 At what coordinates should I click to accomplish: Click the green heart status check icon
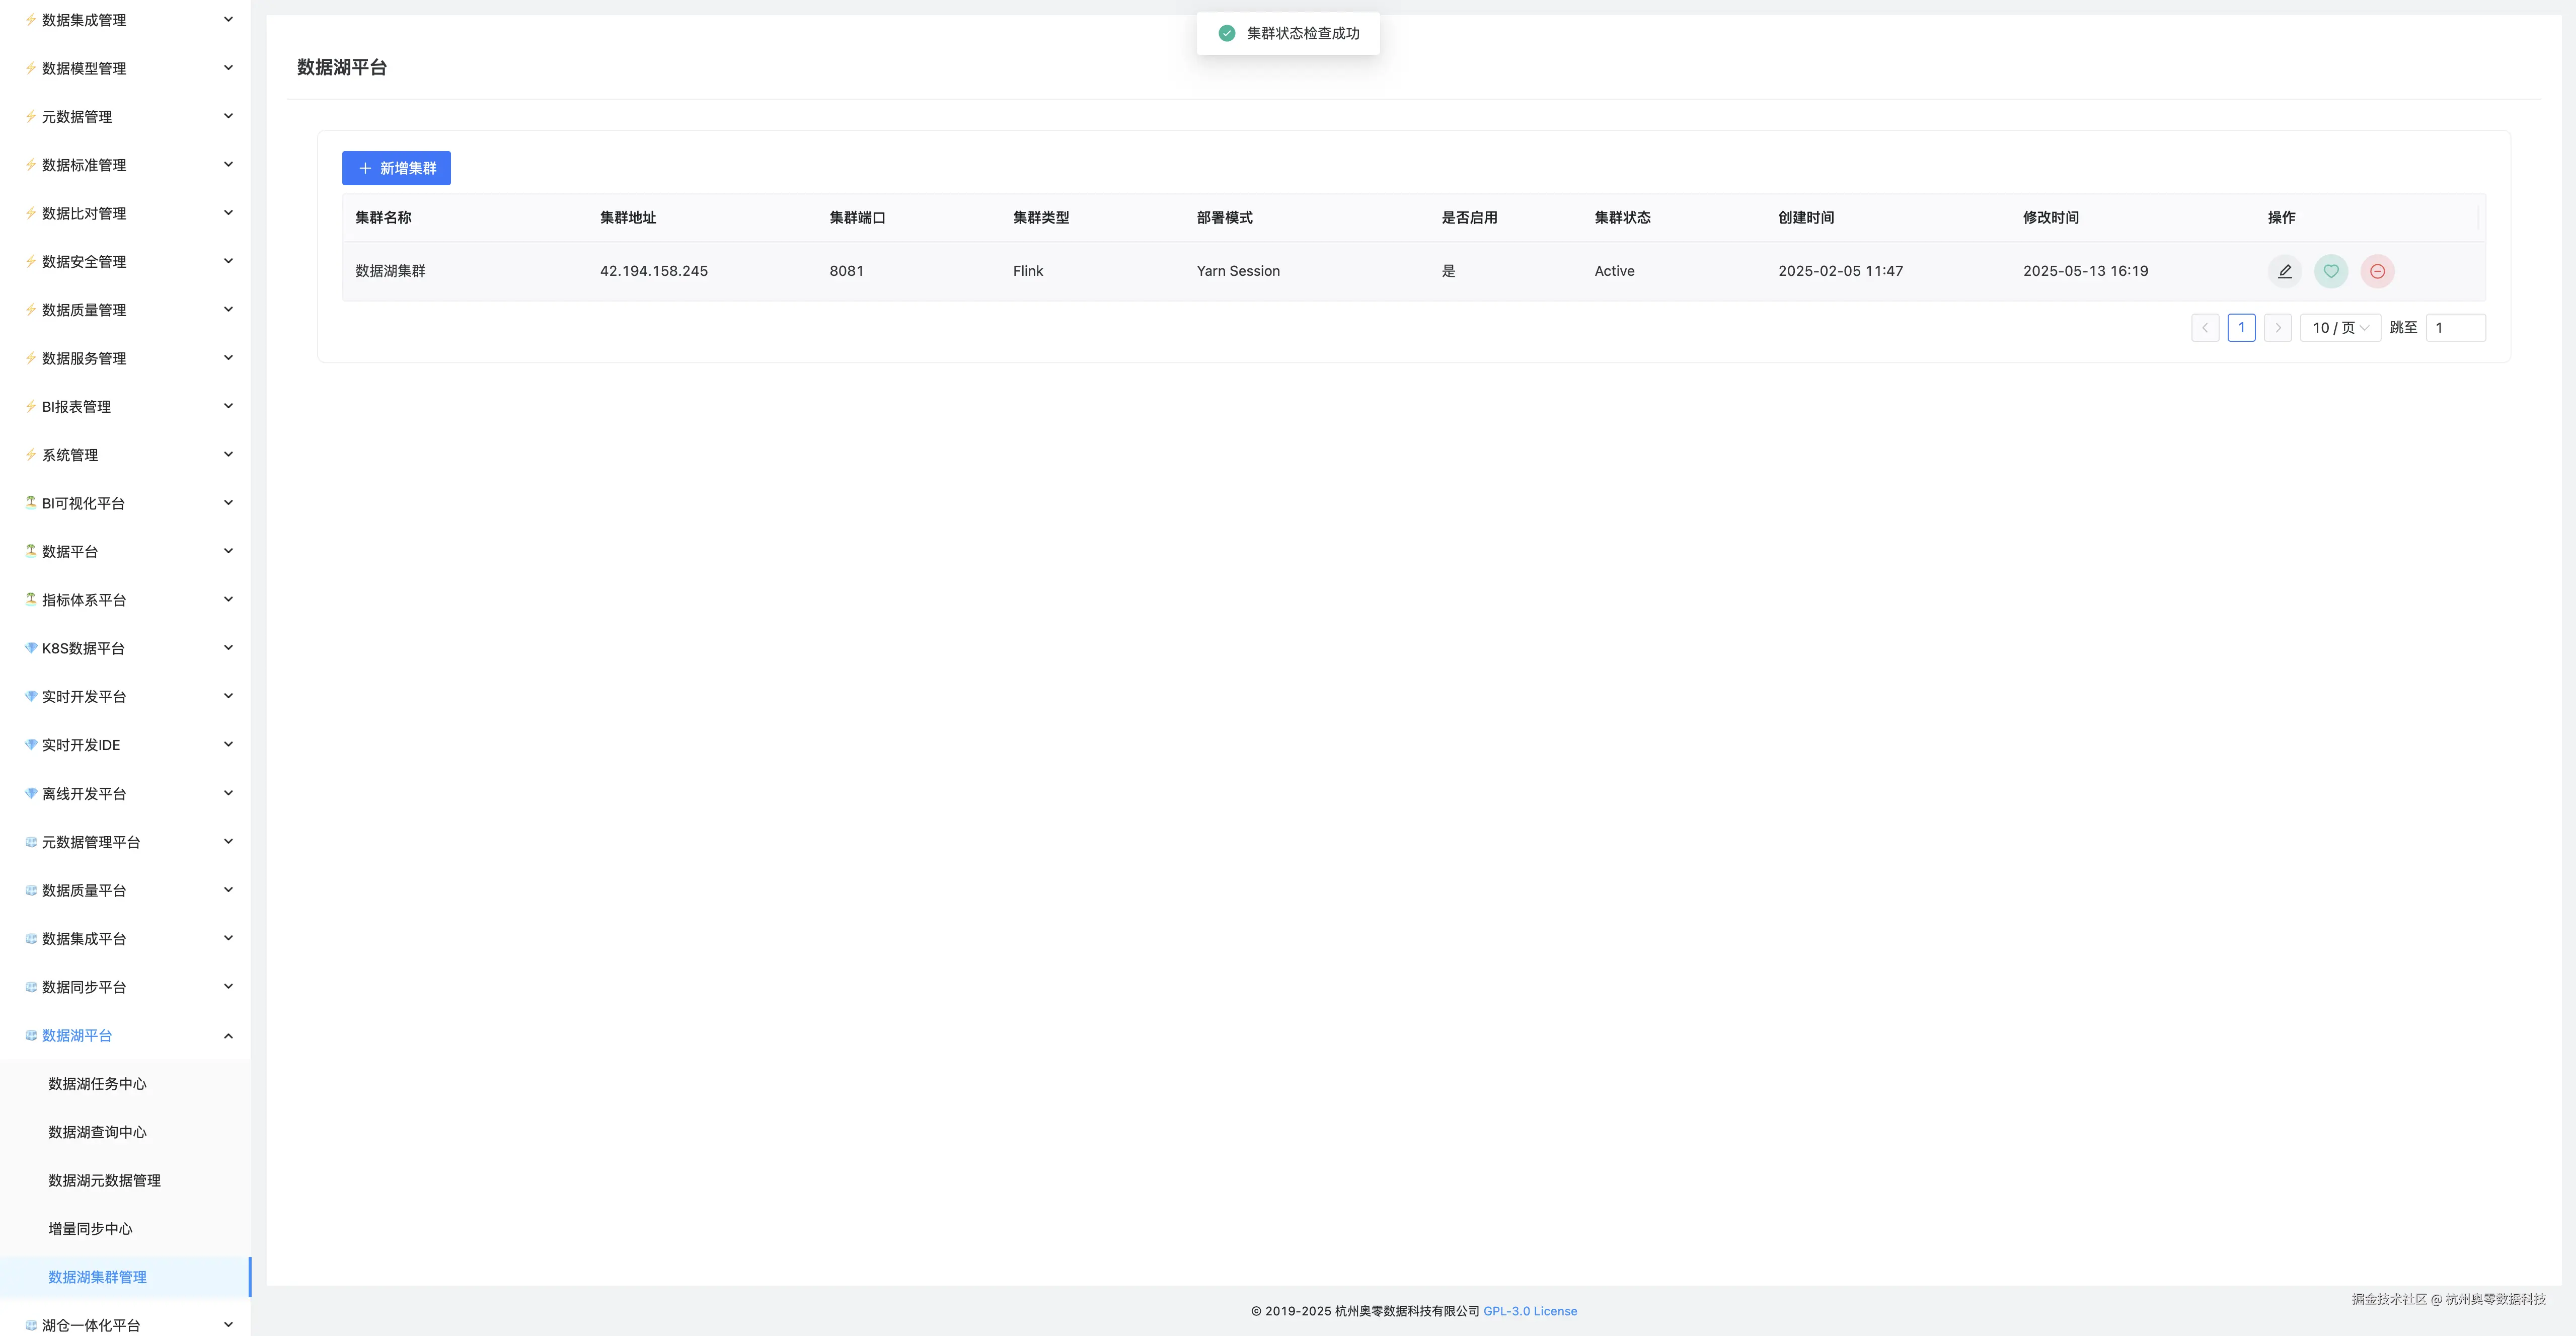2330,271
